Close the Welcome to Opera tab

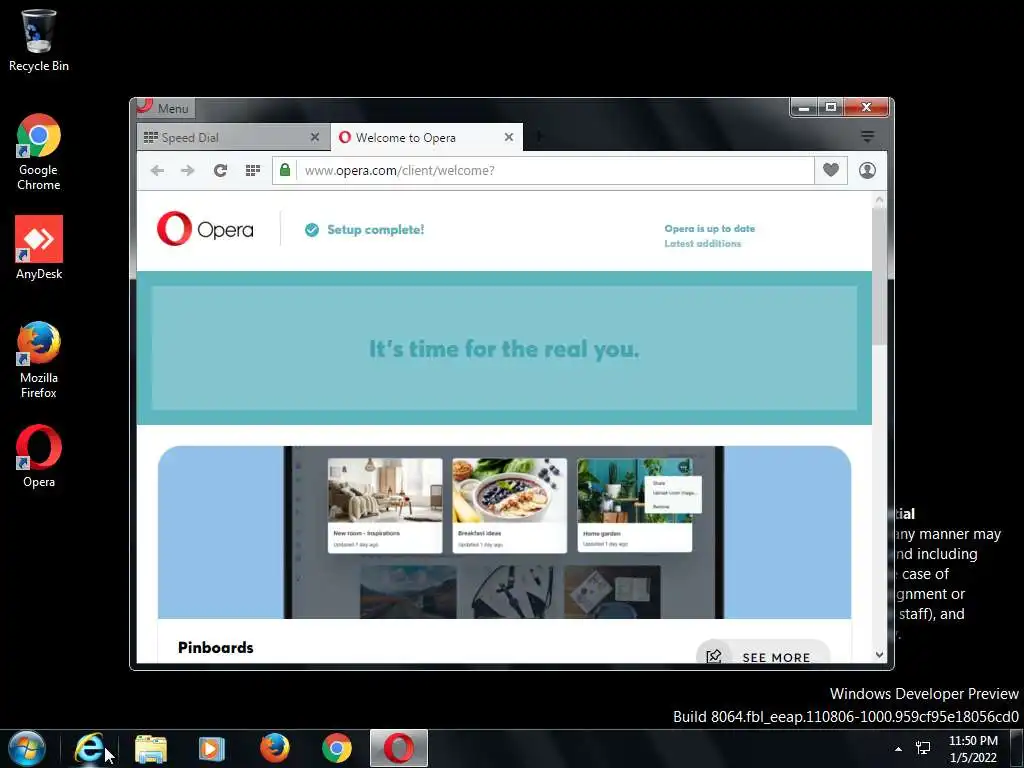click(509, 137)
